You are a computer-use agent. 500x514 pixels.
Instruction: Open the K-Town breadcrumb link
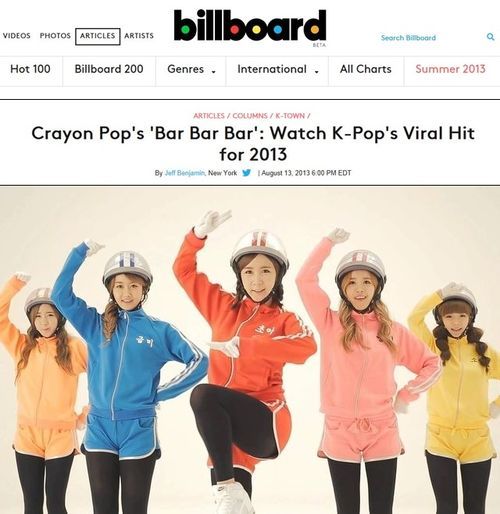click(x=290, y=116)
